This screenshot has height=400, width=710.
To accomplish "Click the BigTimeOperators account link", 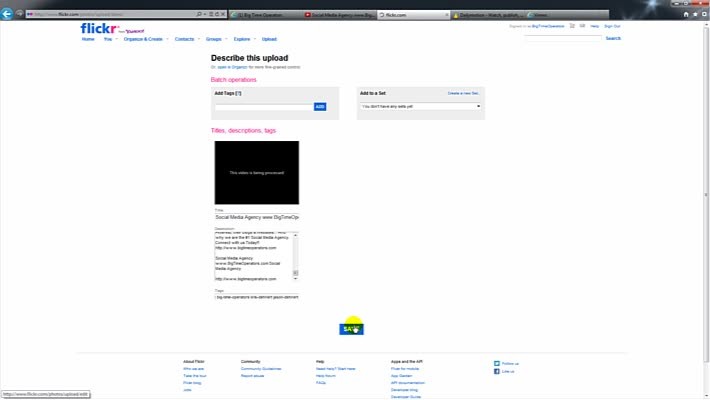I will click(548, 26).
